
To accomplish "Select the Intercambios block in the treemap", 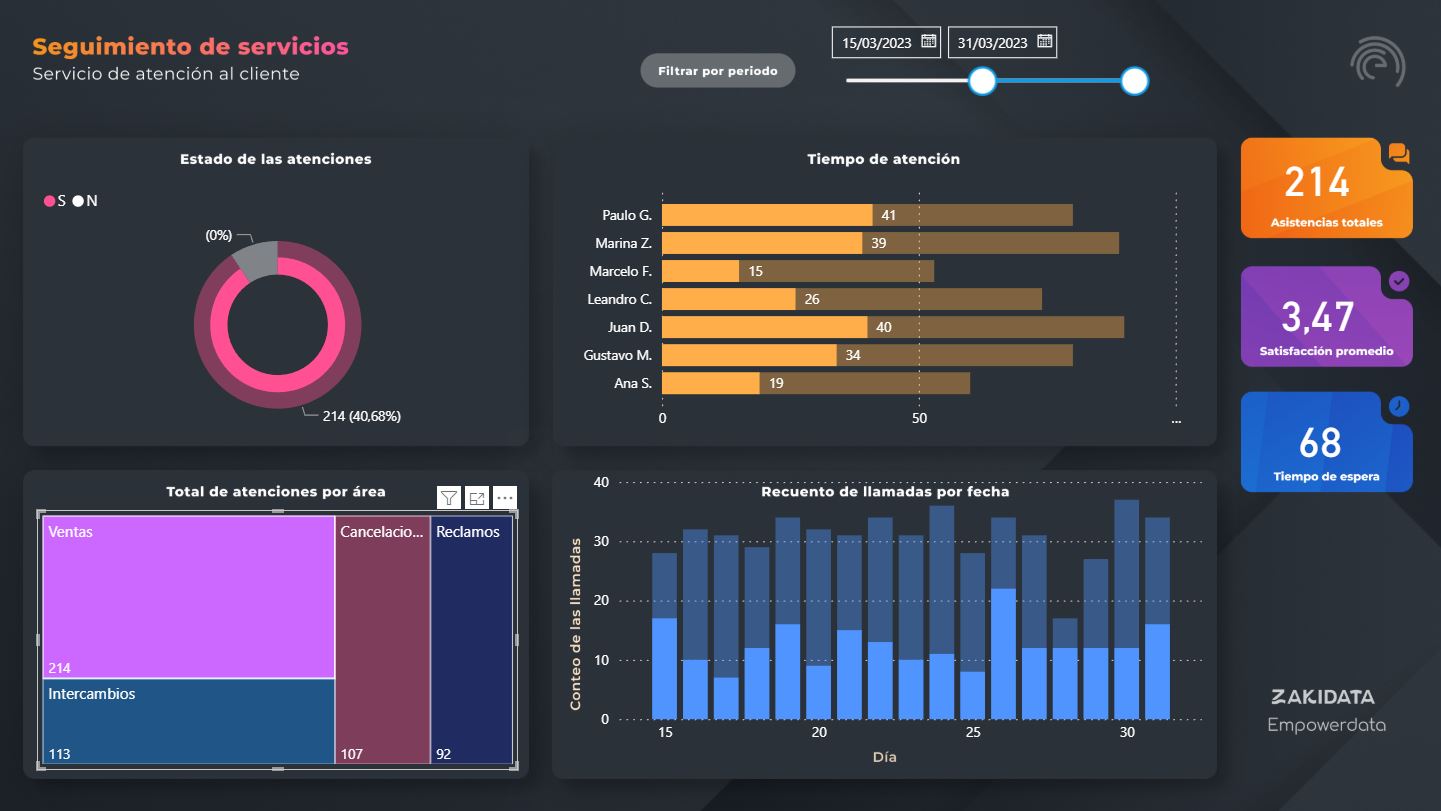I will 189,722.
